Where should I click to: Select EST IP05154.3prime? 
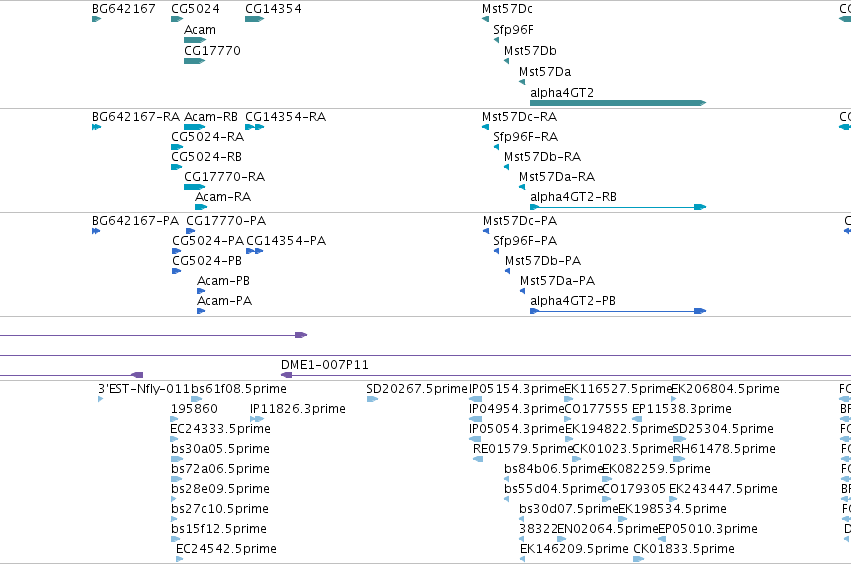pos(517,389)
